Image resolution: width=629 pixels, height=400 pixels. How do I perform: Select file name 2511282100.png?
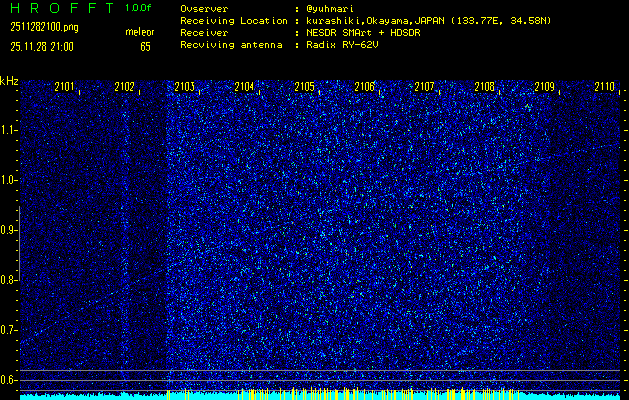[x=44, y=28]
